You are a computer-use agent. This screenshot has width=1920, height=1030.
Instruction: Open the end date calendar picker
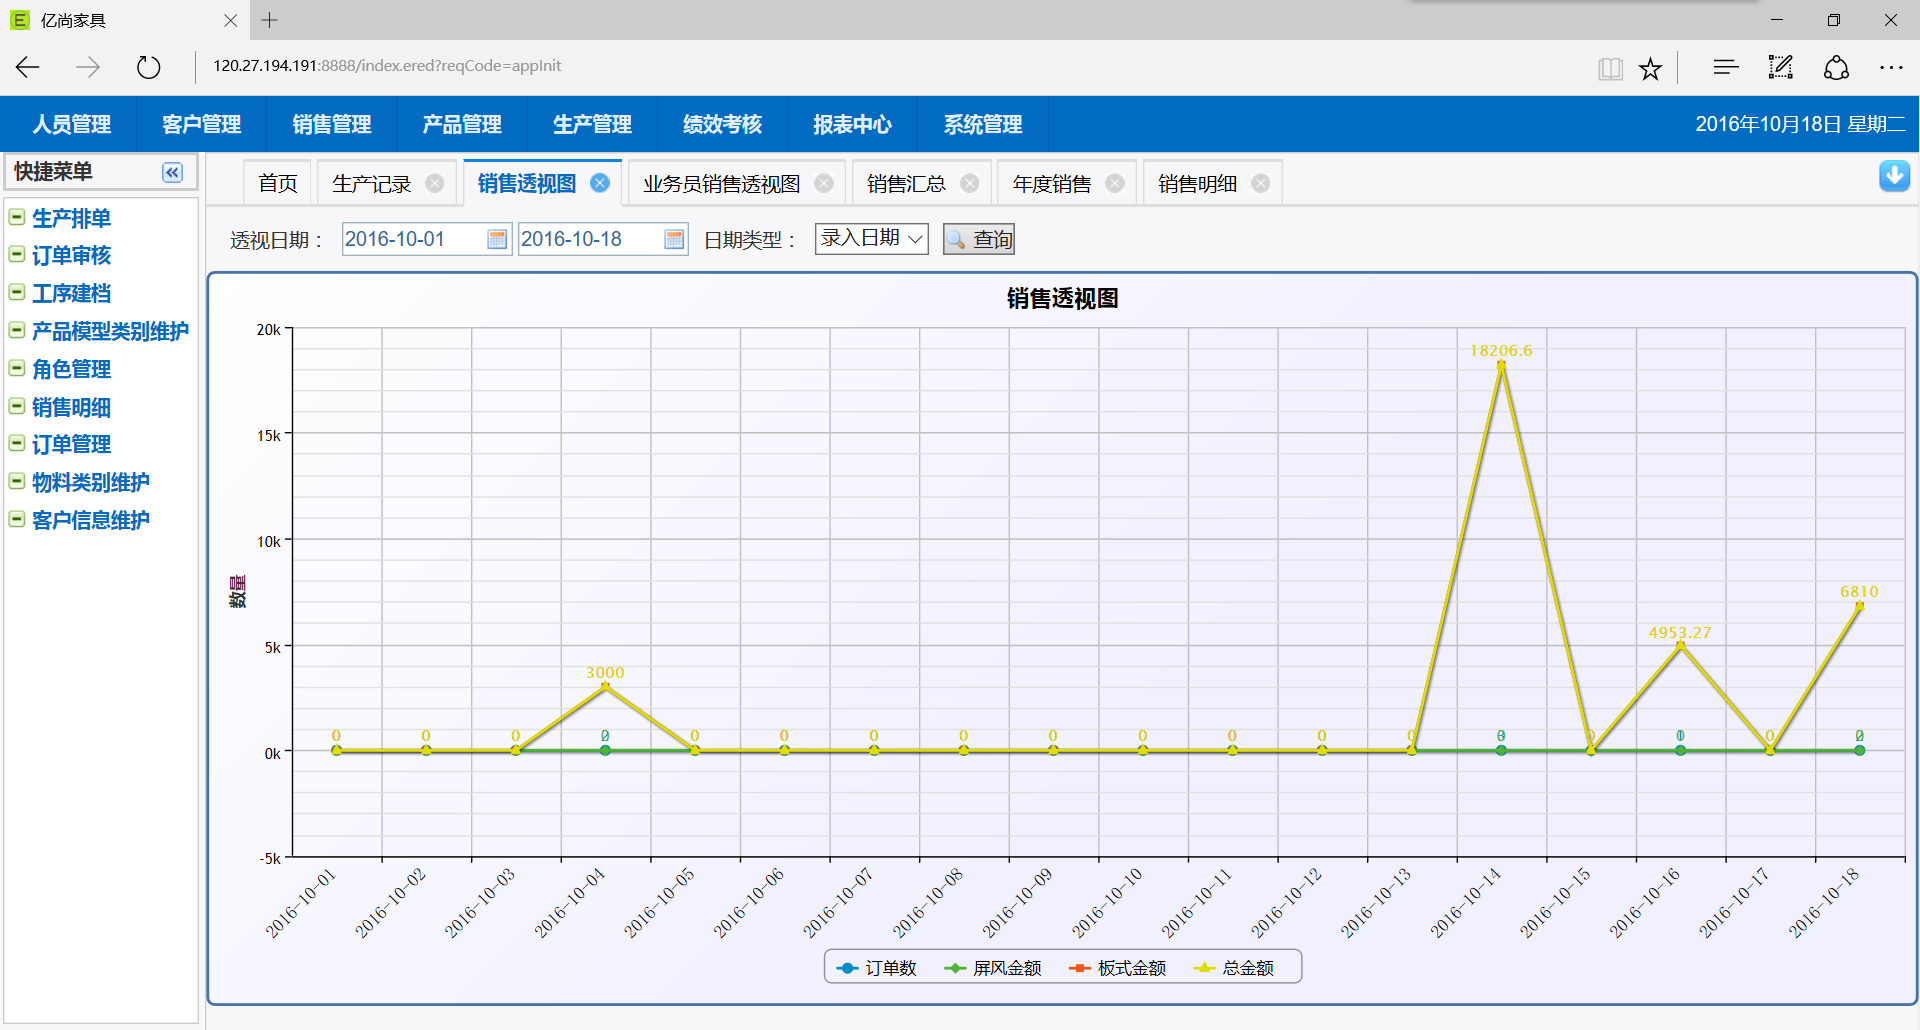pos(674,240)
